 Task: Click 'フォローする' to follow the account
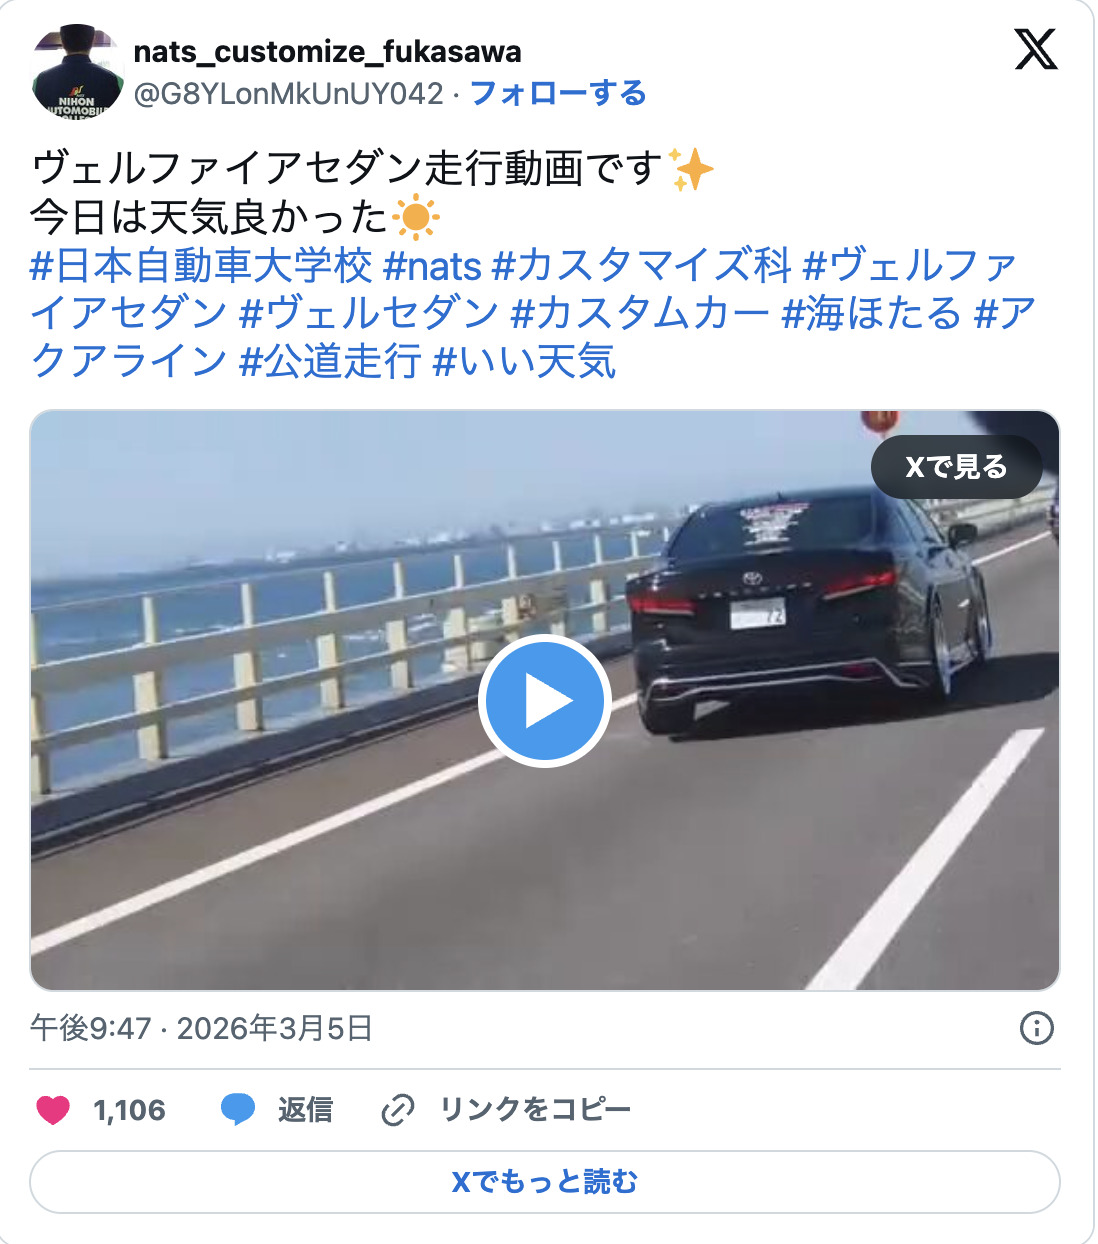click(x=558, y=93)
